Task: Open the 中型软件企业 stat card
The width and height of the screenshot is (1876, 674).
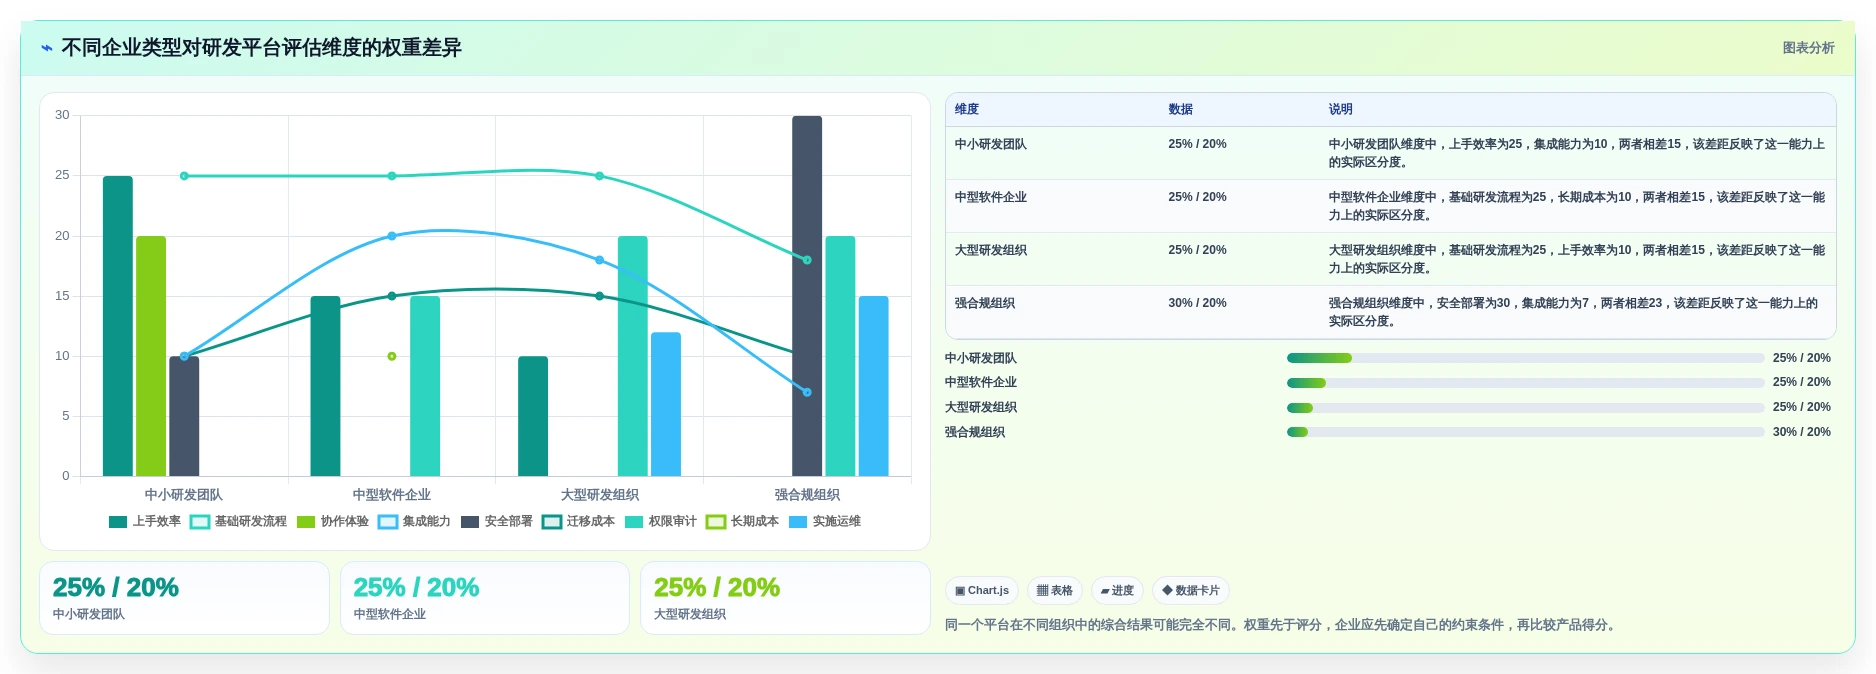Action: point(485,598)
